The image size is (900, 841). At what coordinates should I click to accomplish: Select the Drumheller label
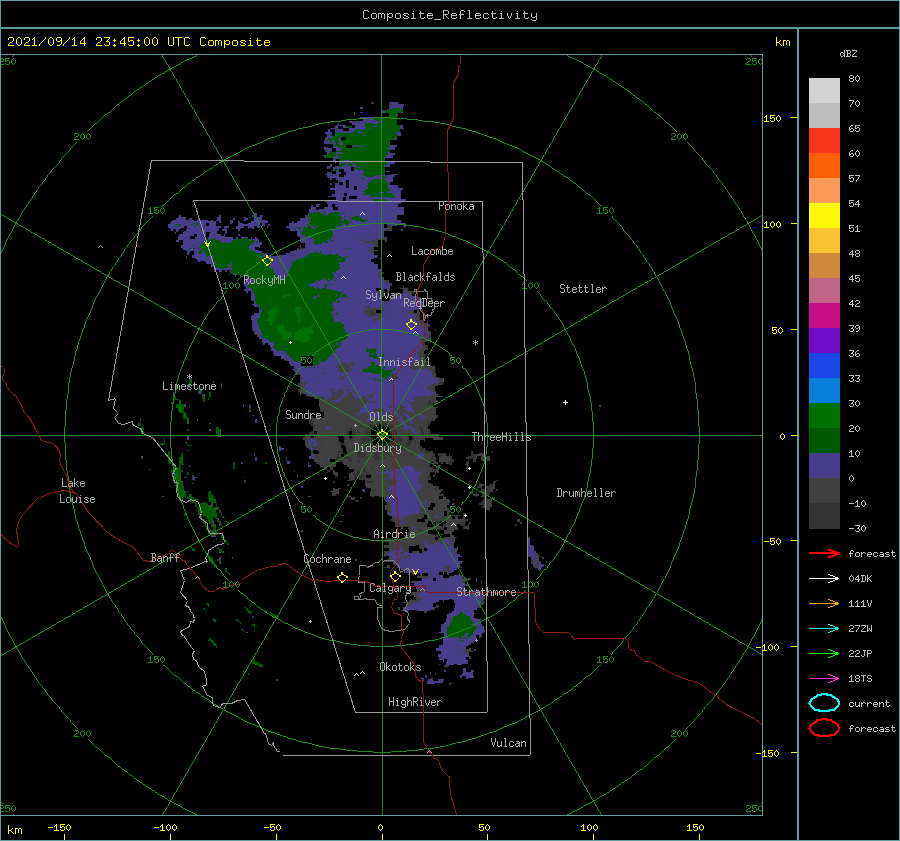586,493
